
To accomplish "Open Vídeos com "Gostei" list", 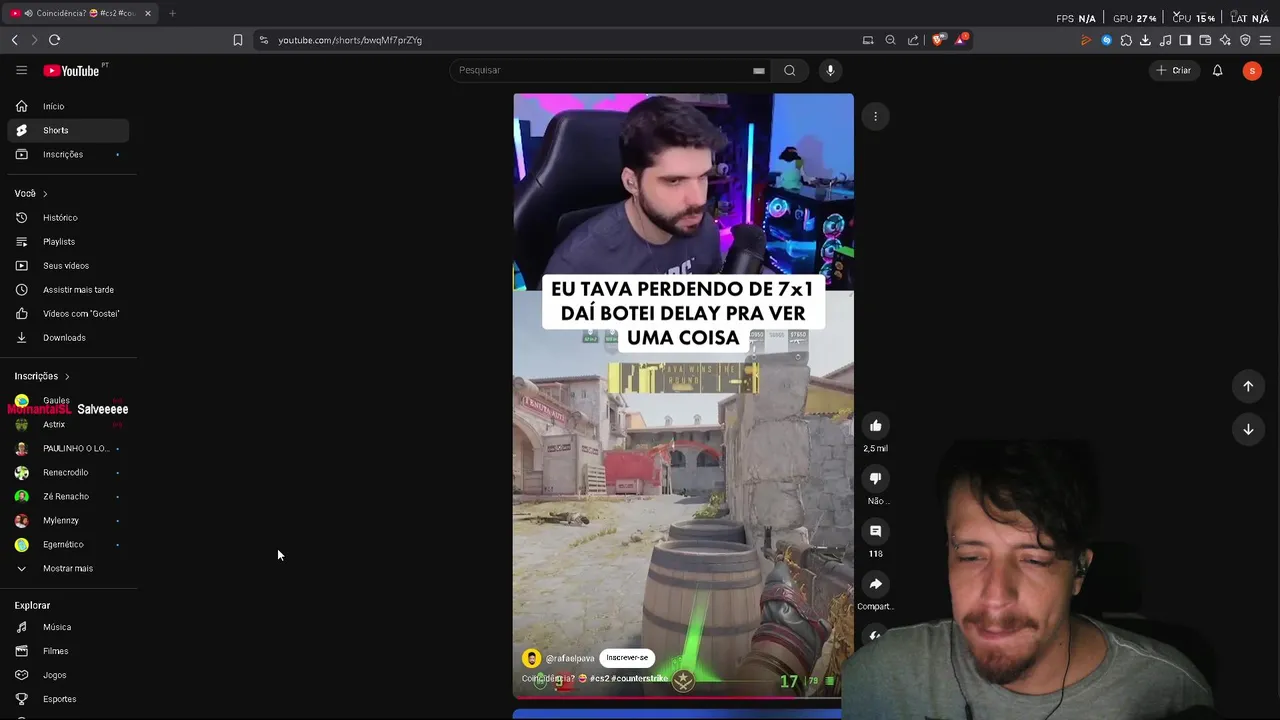I will click(x=68, y=313).
